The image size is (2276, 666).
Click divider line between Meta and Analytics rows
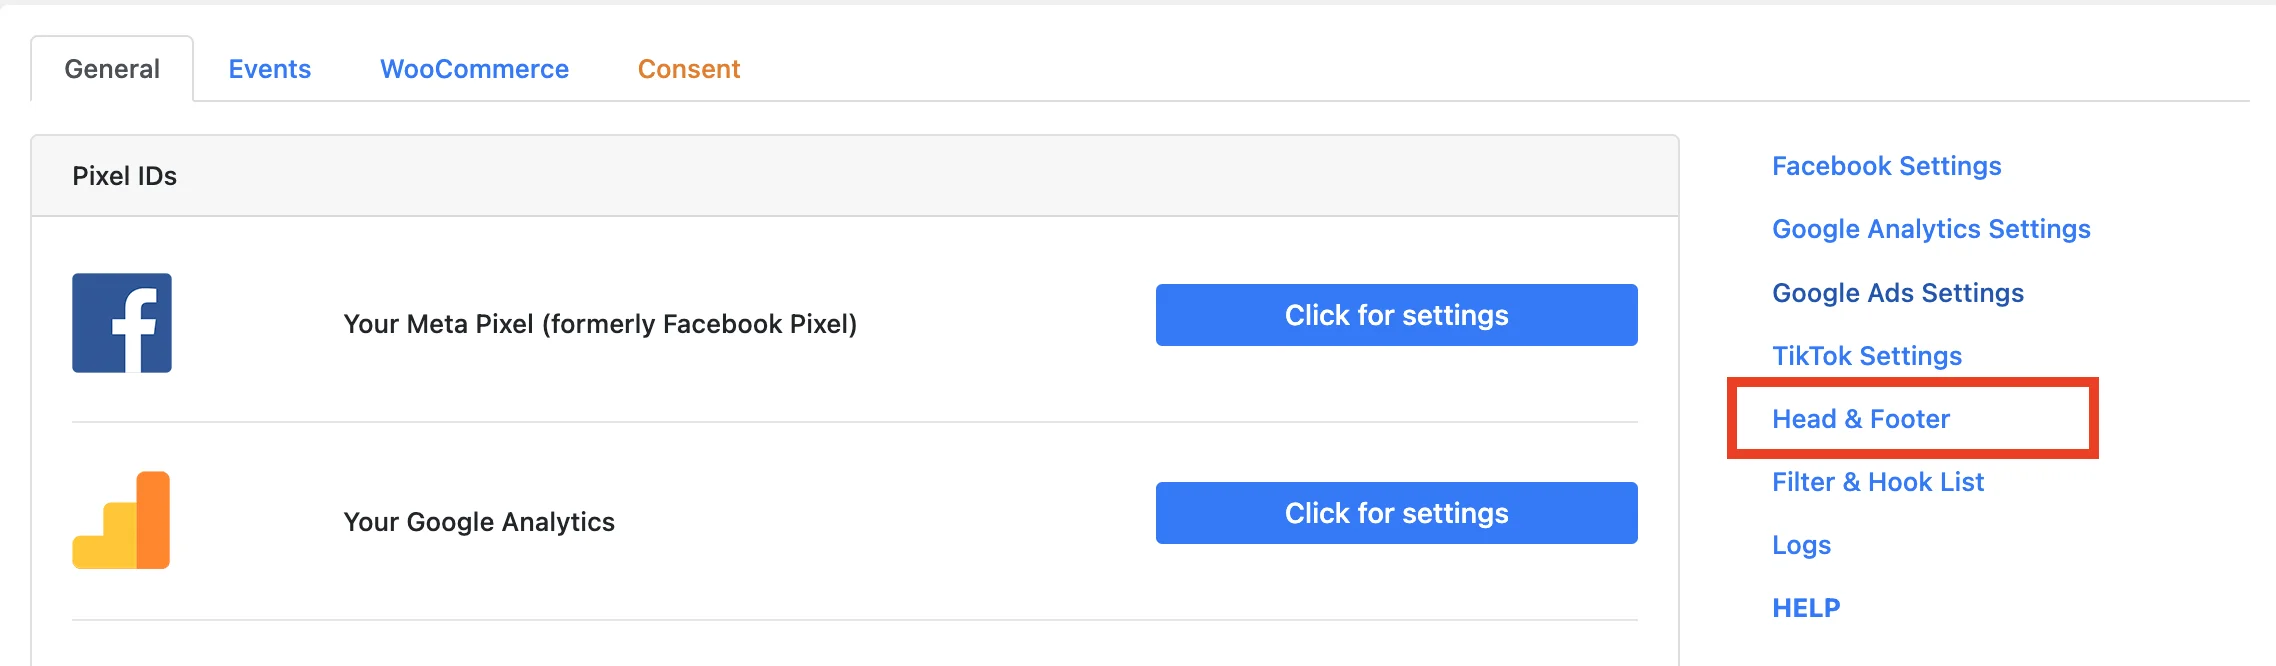coord(855,422)
